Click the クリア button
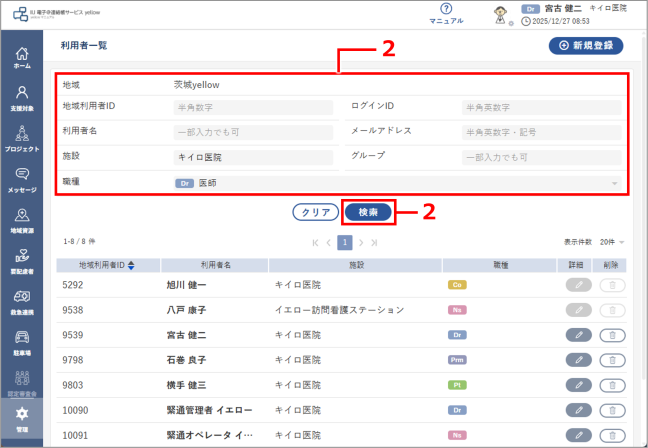Image resolution: width=648 pixels, height=448 pixels. pyautogui.click(x=315, y=212)
